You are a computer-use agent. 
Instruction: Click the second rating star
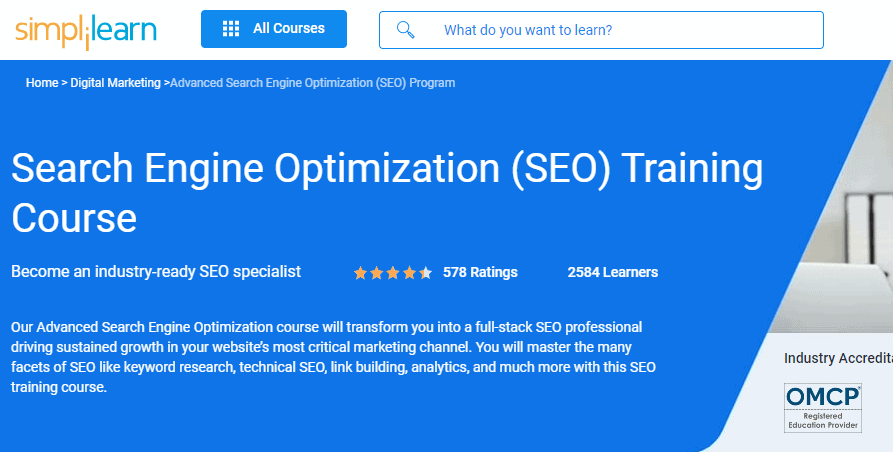[x=377, y=272]
